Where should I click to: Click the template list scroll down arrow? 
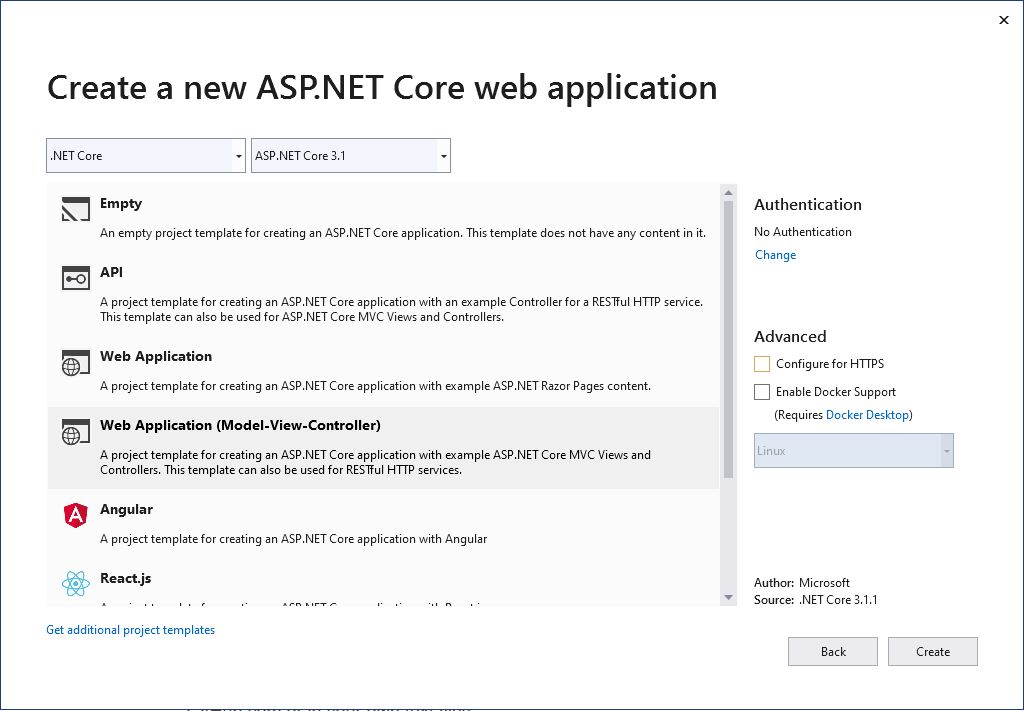728,597
